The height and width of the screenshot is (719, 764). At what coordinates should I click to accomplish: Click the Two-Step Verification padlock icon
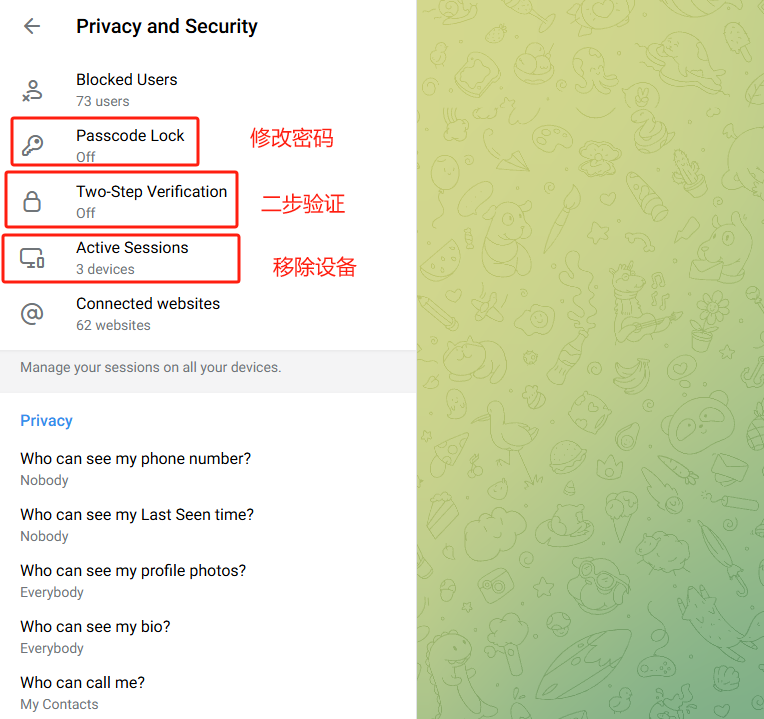32,202
